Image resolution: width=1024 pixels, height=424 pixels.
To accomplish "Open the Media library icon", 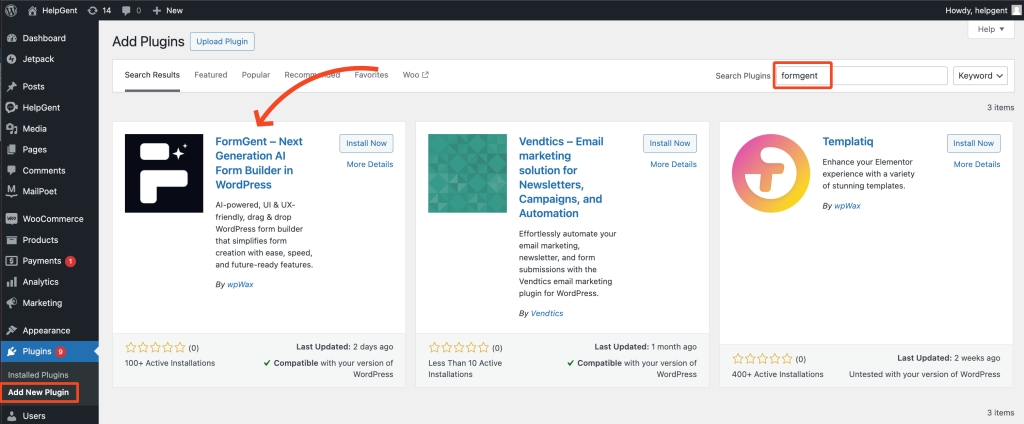I will click(x=11, y=129).
